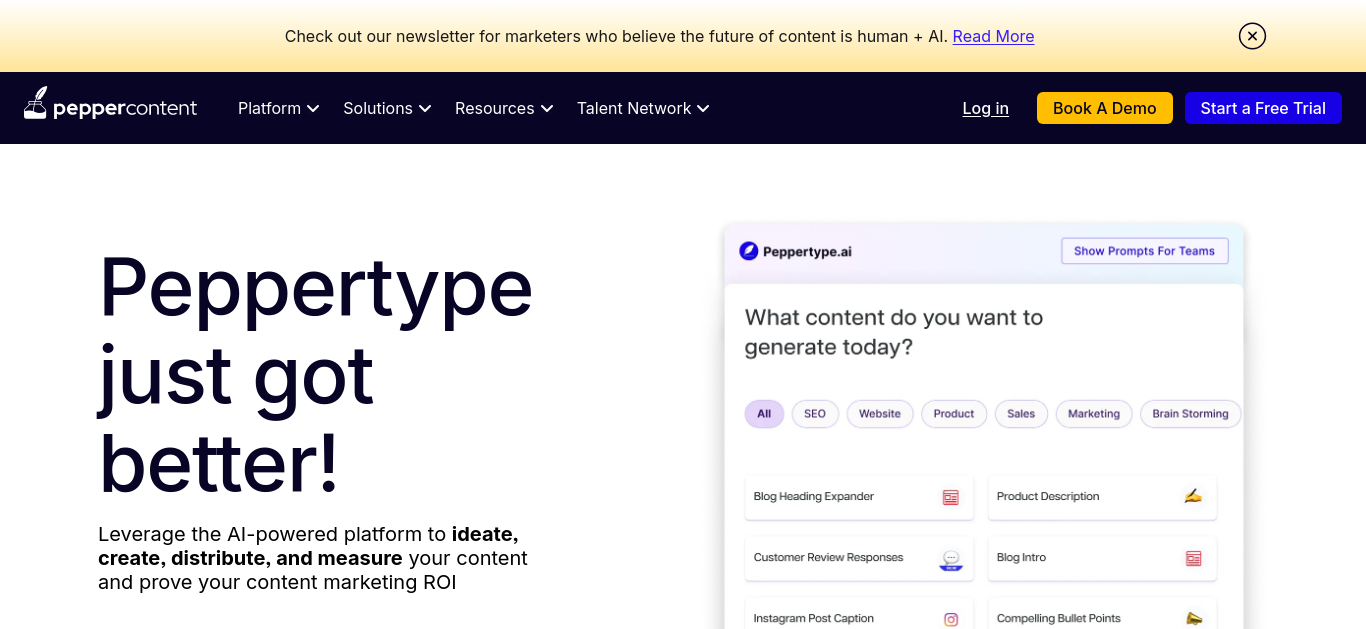The image size is (1366, 629).
Task: Open the Customer Review Responses card
Action: [859, 558]
